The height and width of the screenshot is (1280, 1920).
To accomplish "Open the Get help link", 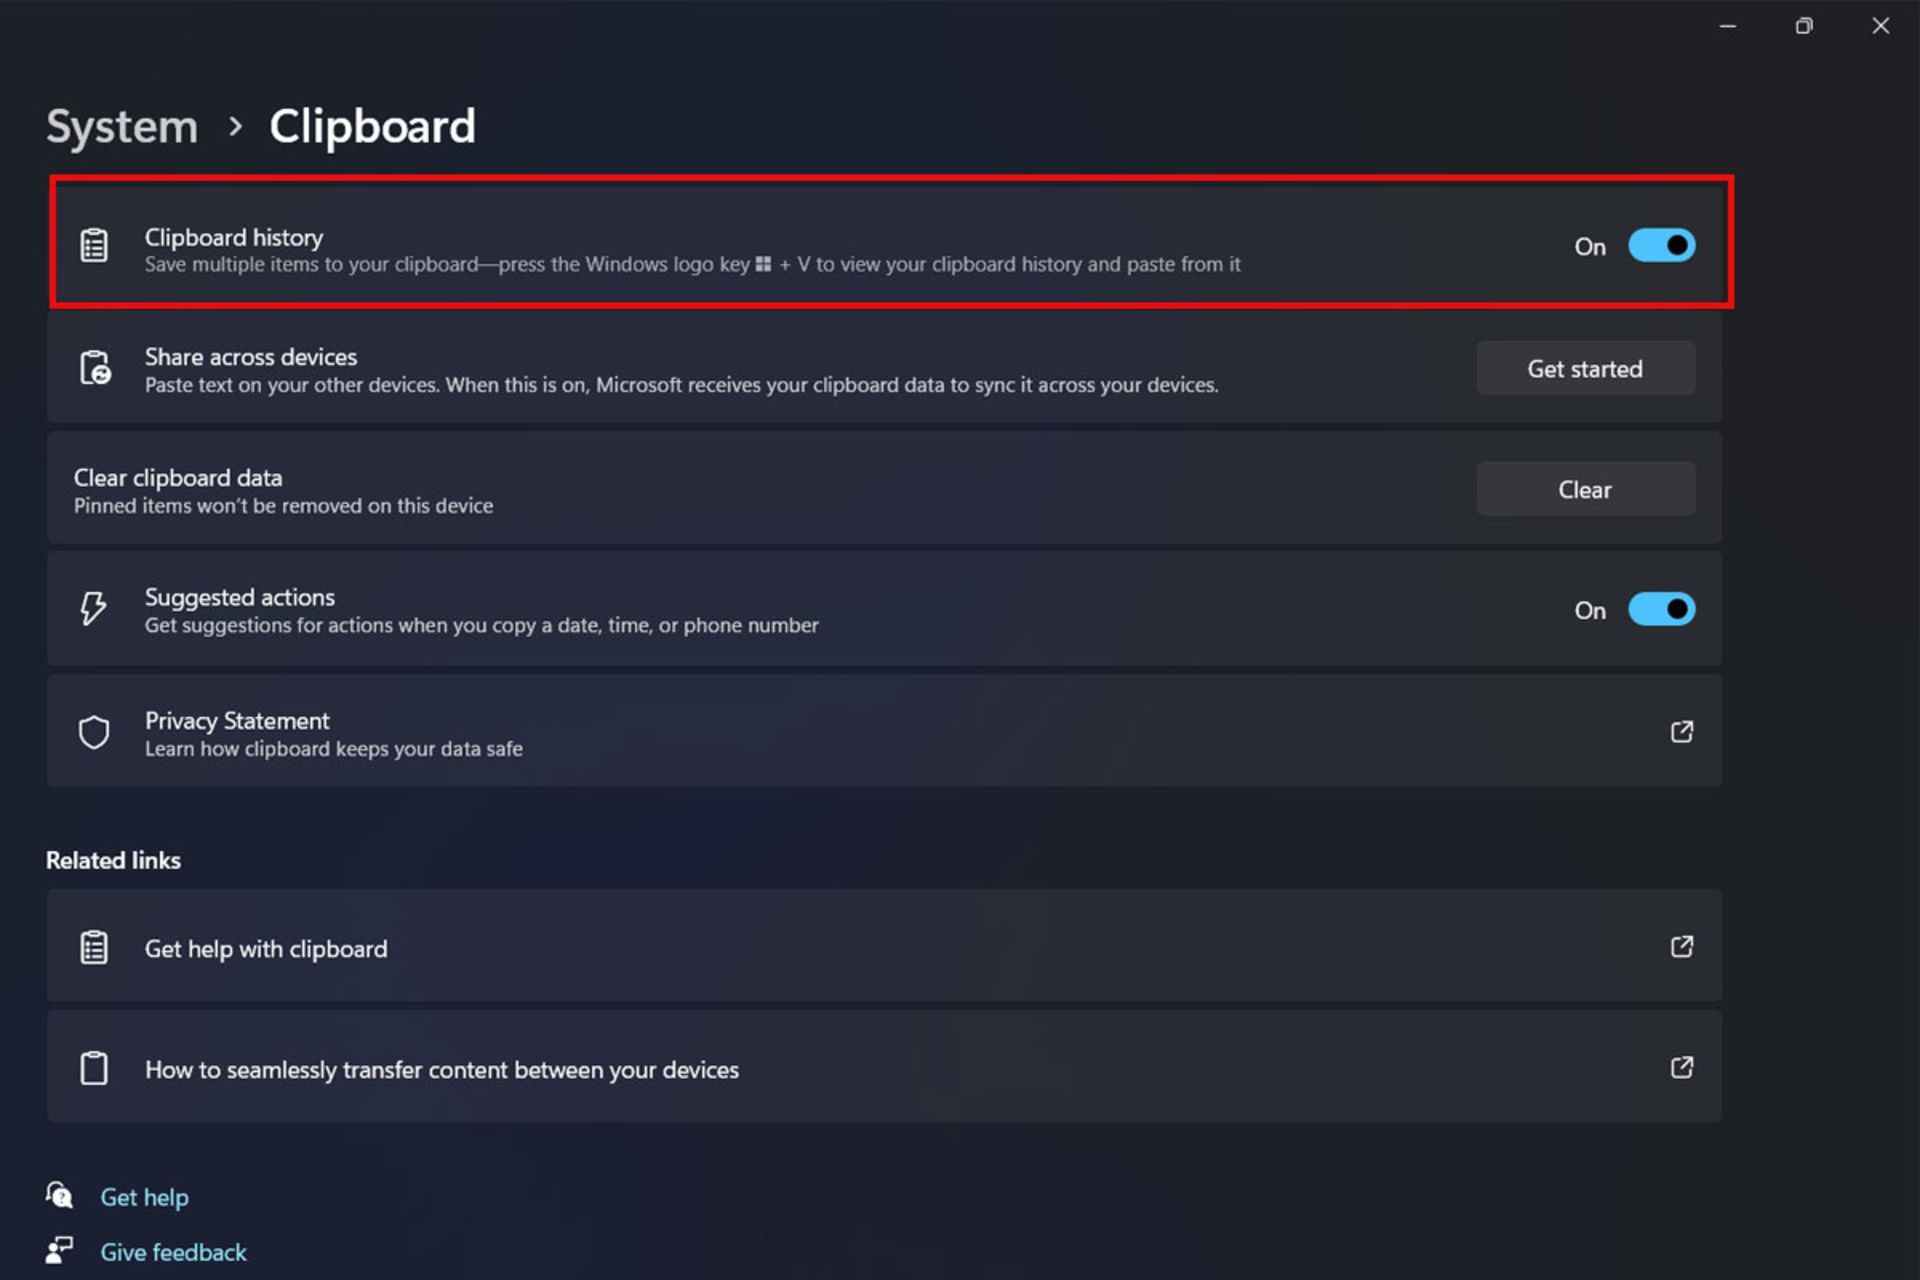I will pos(144,1197).
